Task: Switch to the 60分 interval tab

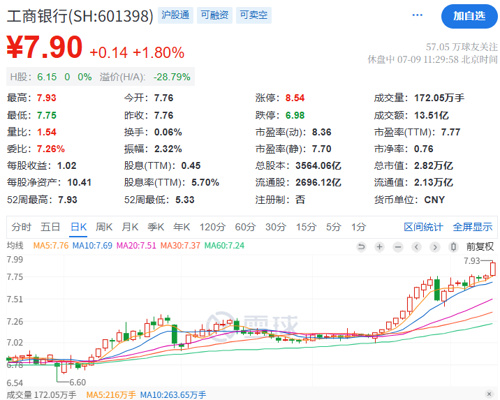Action: coord(245,227)
